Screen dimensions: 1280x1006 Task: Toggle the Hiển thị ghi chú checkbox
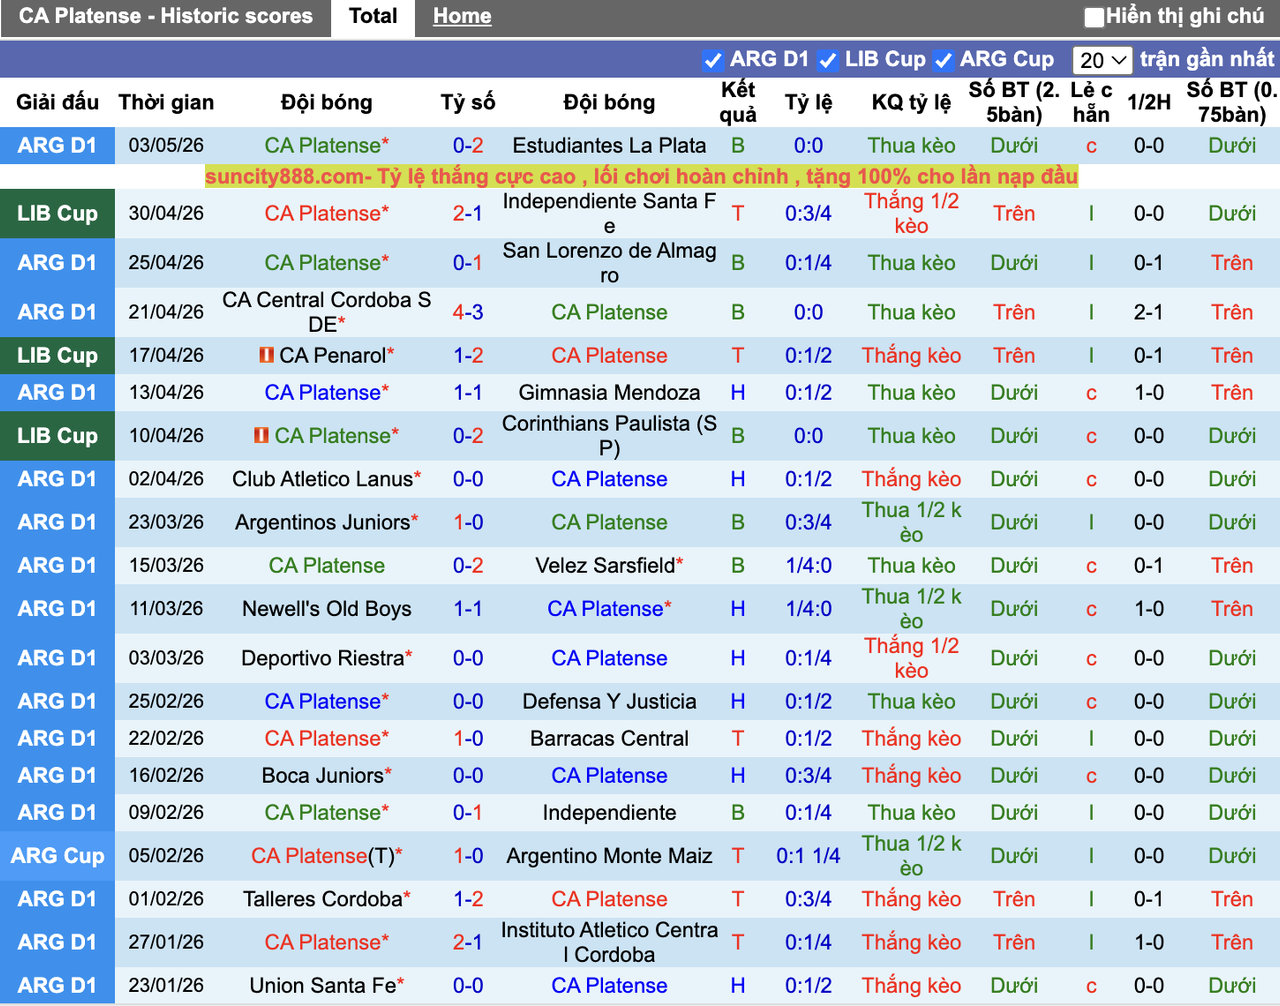(x=1094, y=17)
